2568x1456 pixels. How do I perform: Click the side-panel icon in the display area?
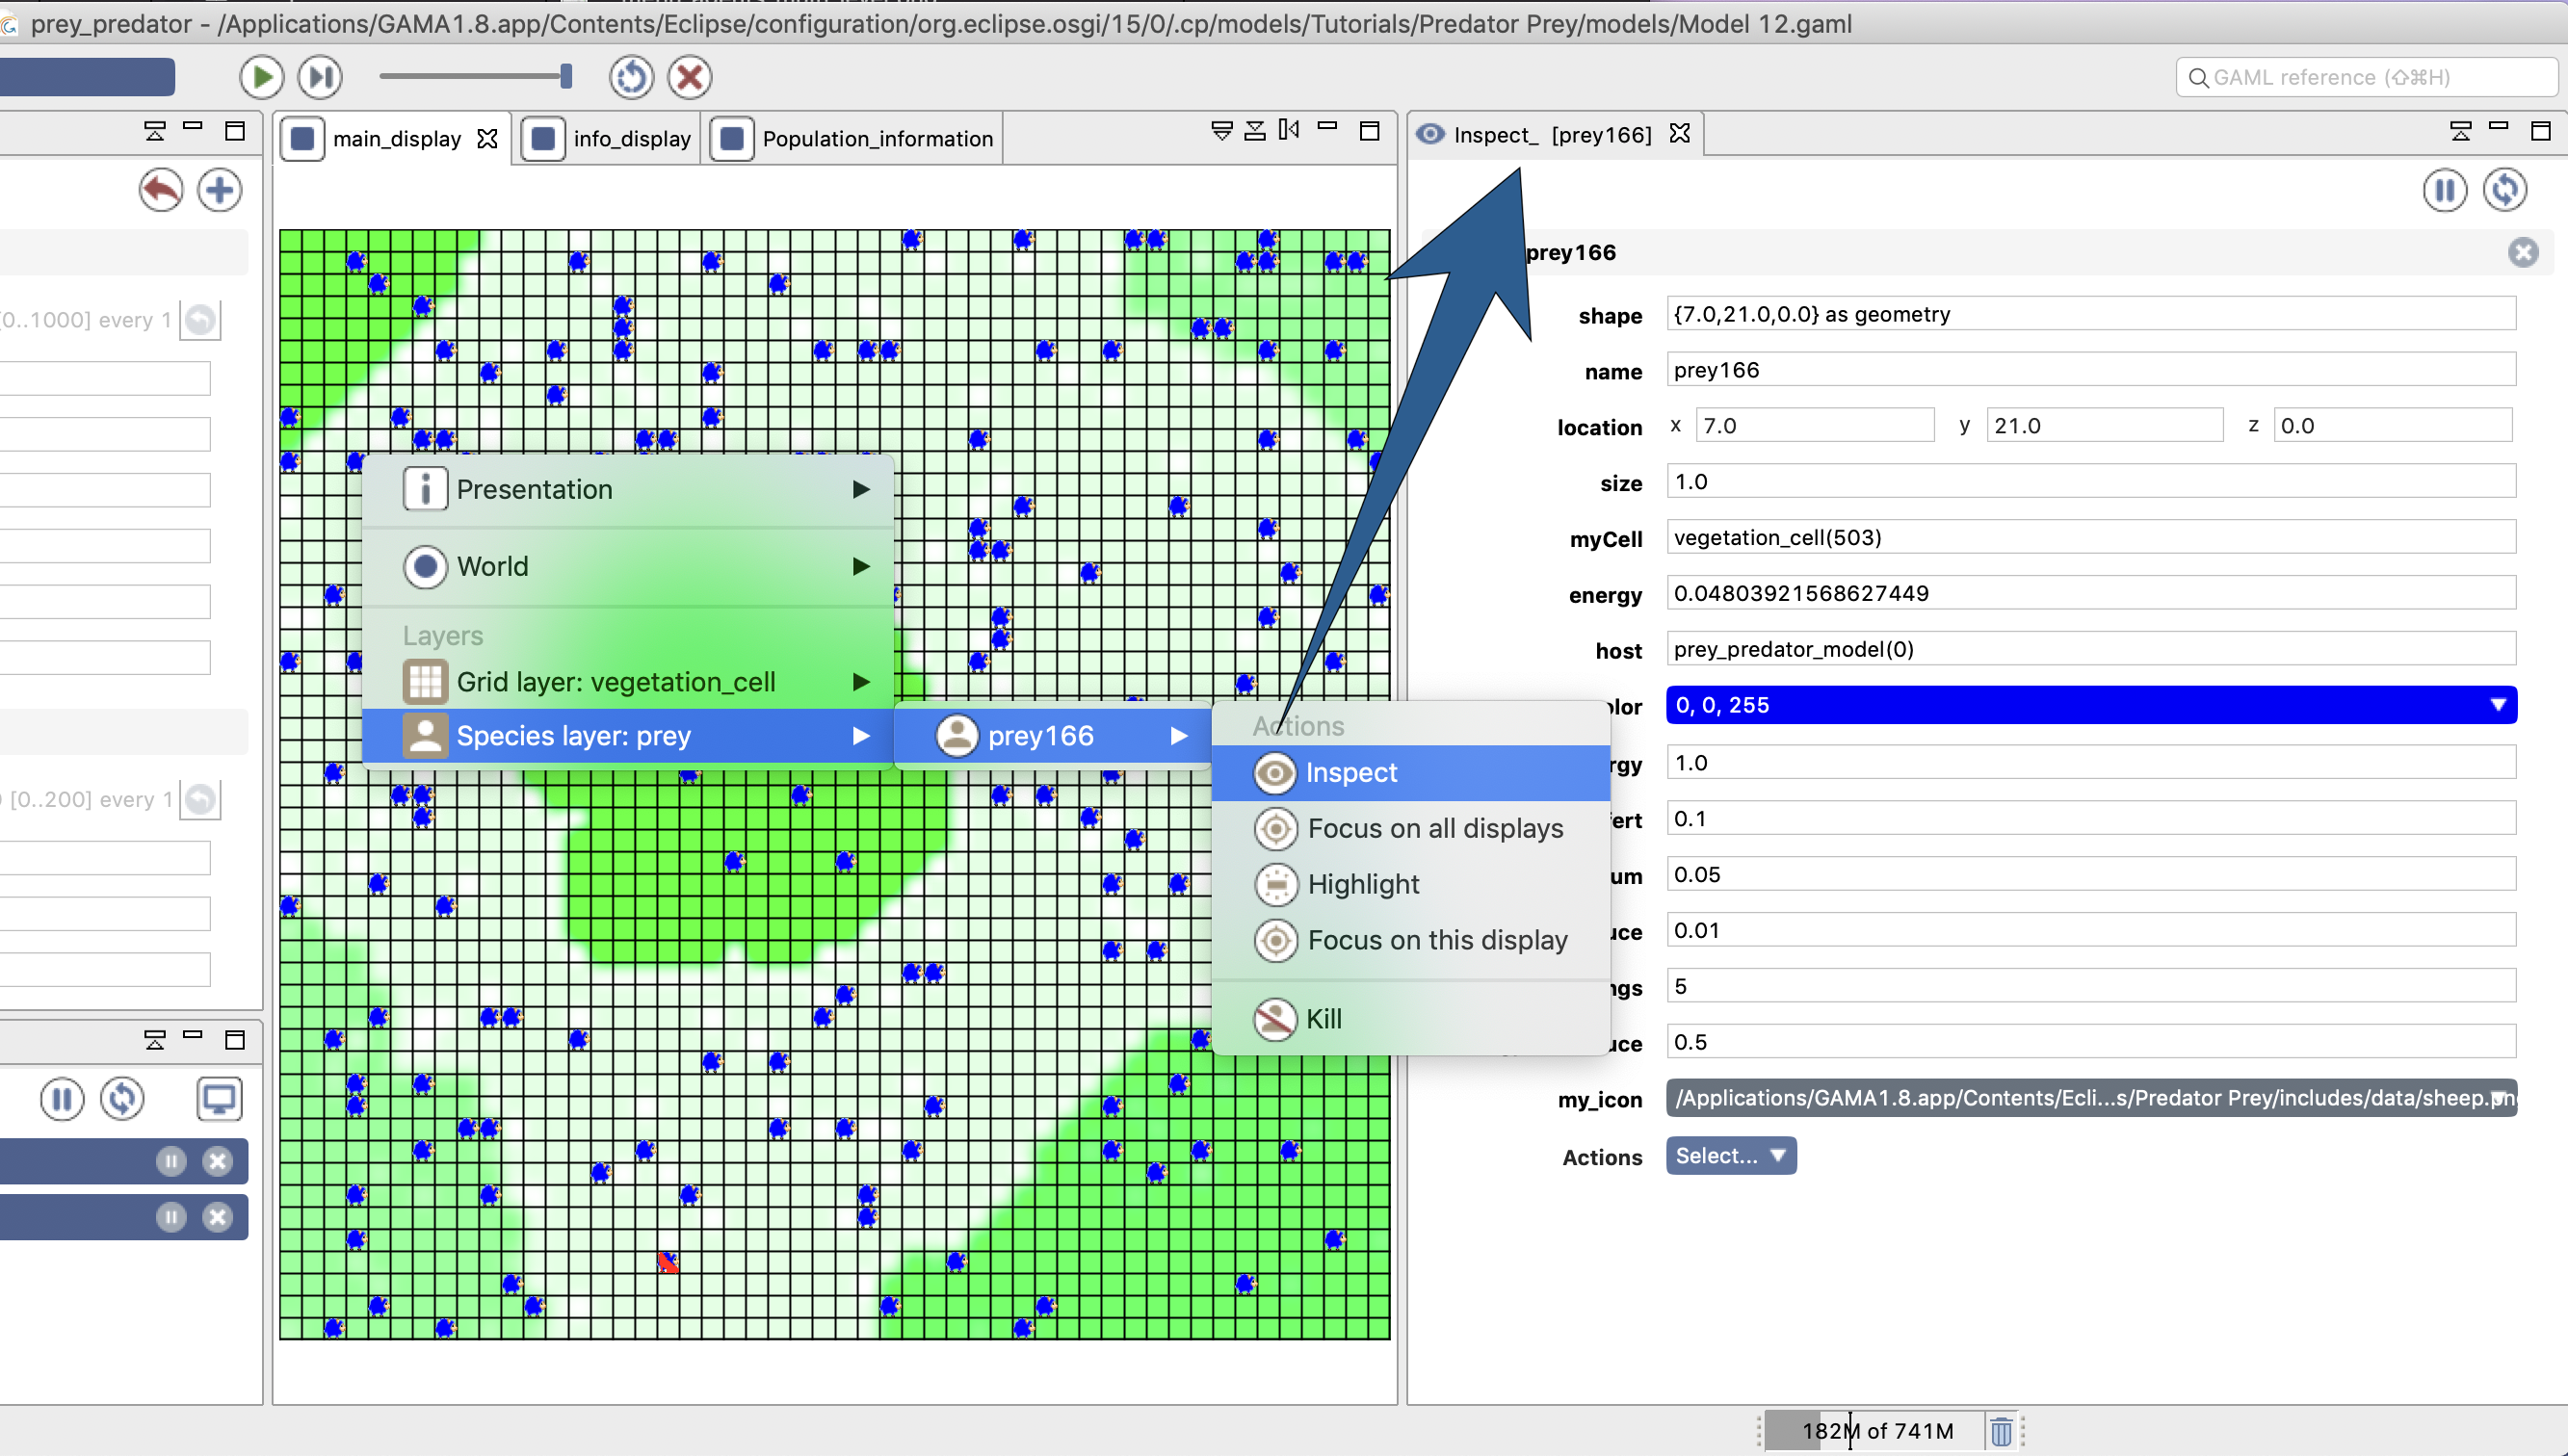tap(1289, 130)
